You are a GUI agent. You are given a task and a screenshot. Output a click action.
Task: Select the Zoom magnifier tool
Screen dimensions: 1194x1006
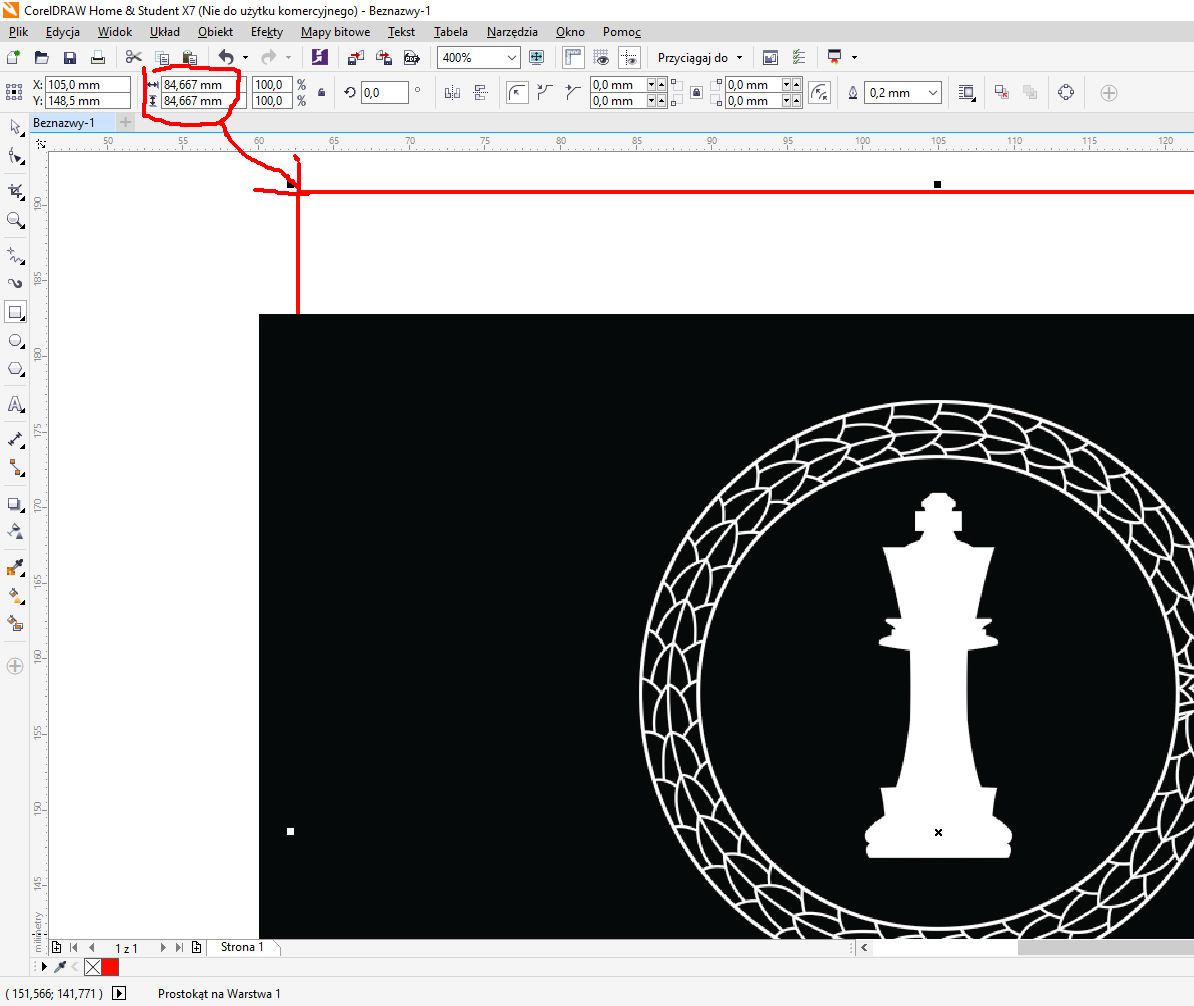tap(15, 220)
